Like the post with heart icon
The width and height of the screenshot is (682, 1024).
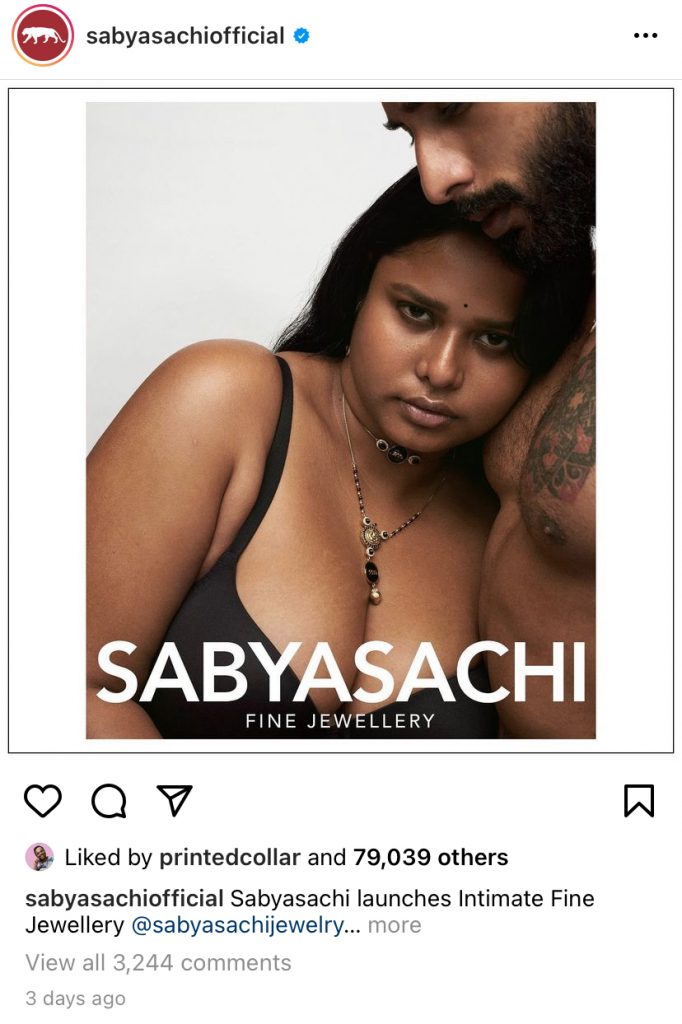pos(43,801)
